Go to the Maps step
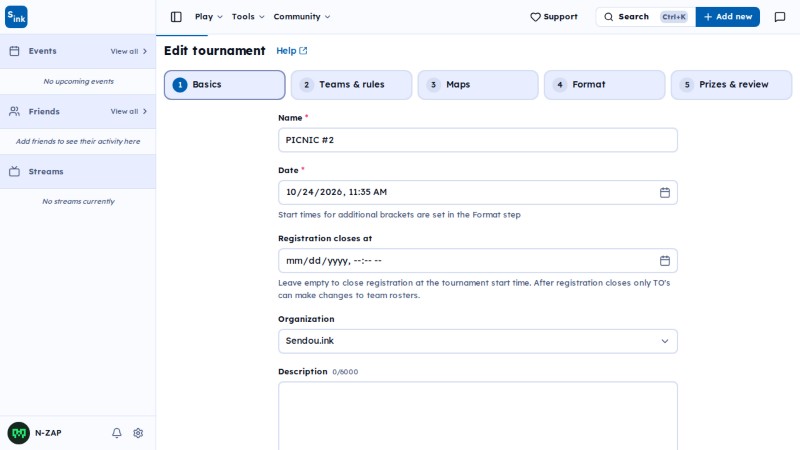Screen dimensions: 800x450 478,85
